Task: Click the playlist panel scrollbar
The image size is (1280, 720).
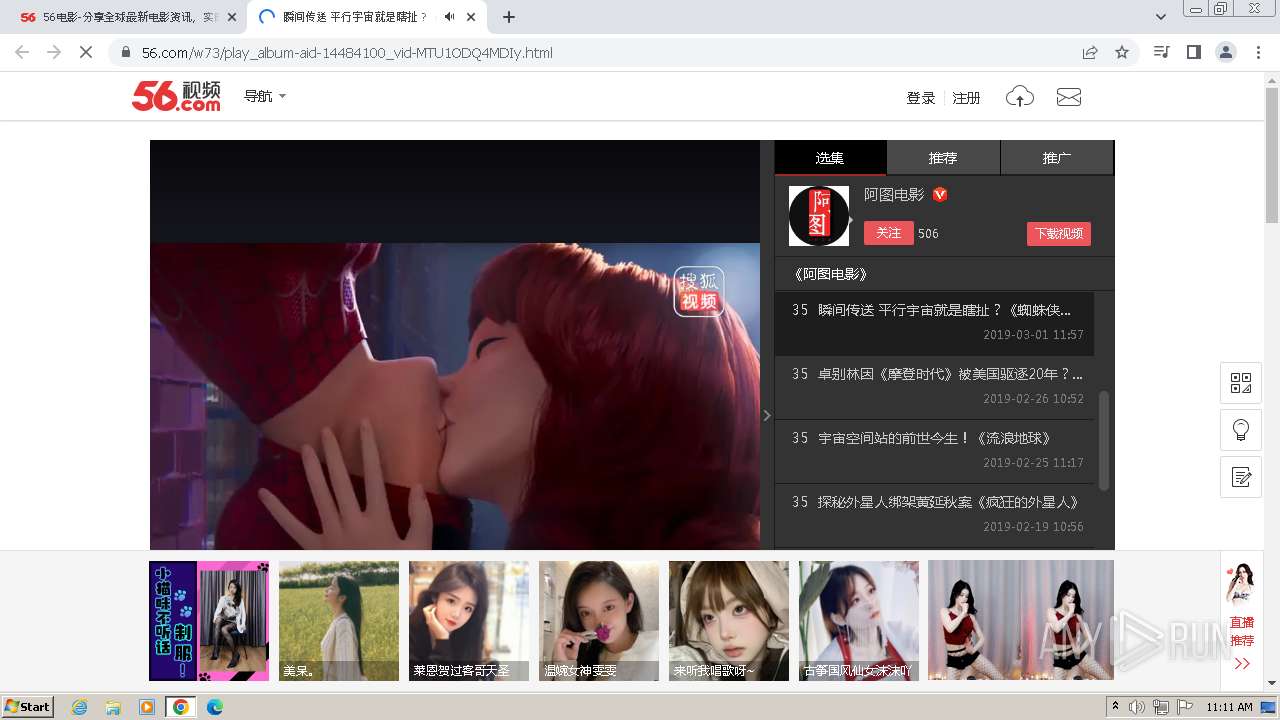Action: [1104, 440]
